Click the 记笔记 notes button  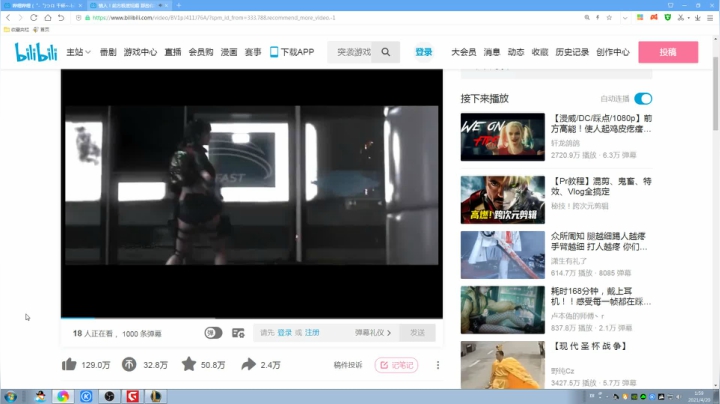pyautogui.click(x=396, y=365)
